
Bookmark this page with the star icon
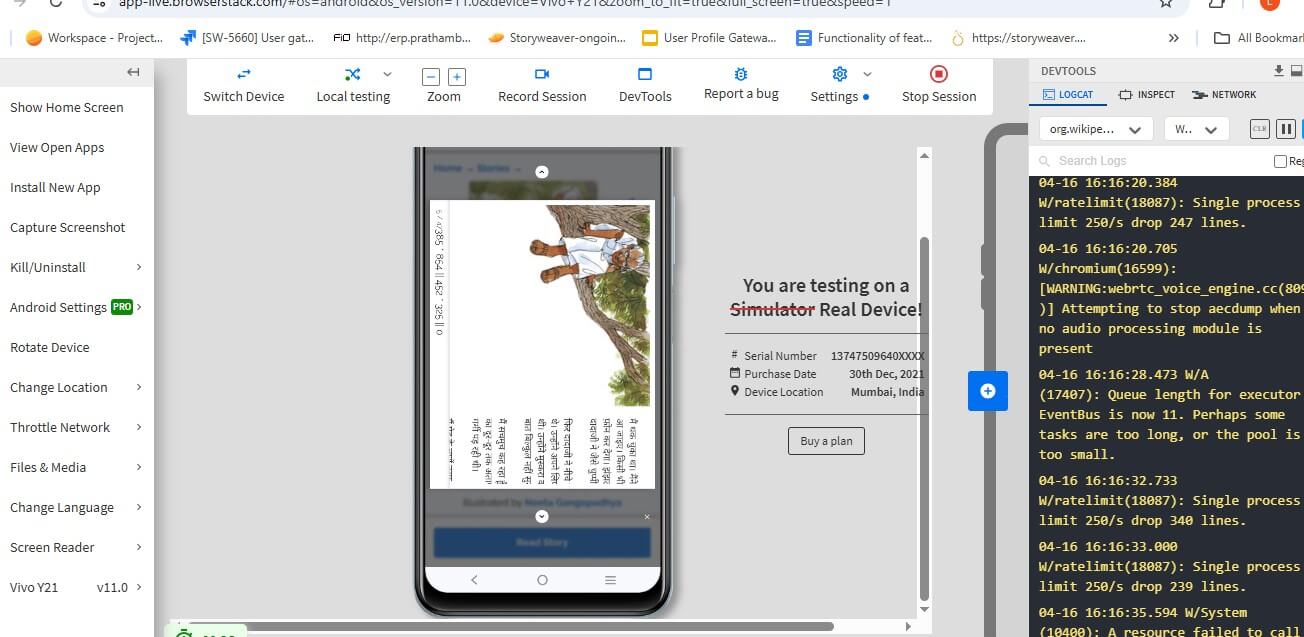(x=1166, y=4)
